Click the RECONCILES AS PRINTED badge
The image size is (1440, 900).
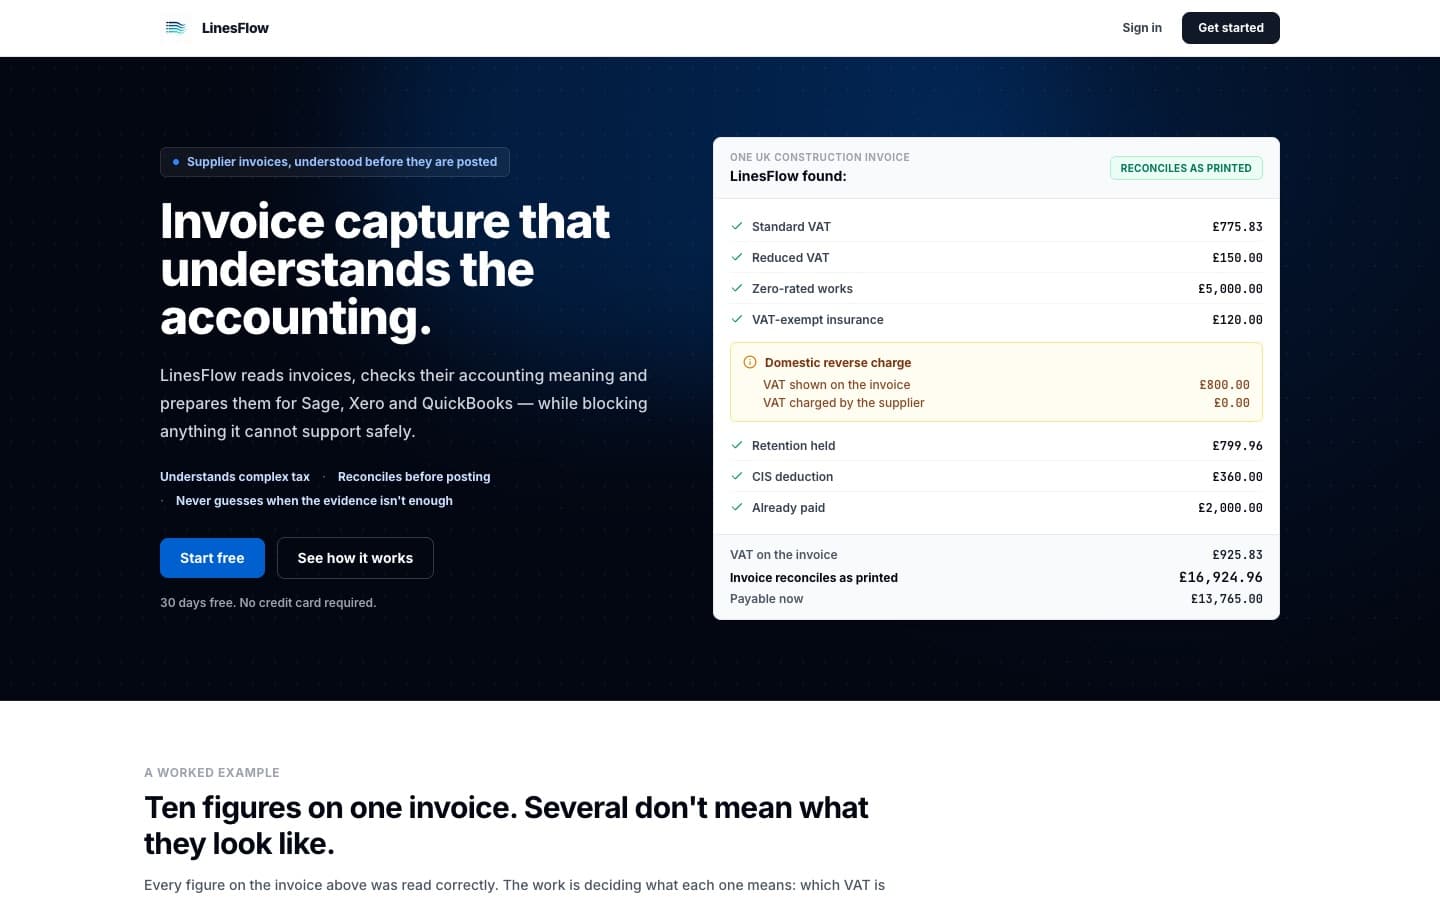pyautogui.click(x=1186, y=168)
